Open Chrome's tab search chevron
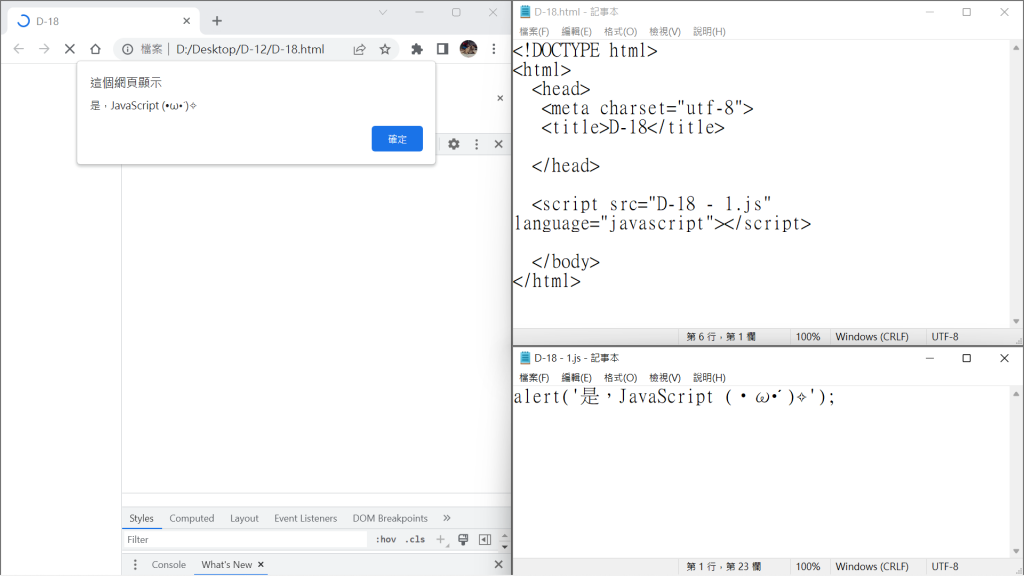This screenshot has height=576, width=1024. tap(383, 12)
